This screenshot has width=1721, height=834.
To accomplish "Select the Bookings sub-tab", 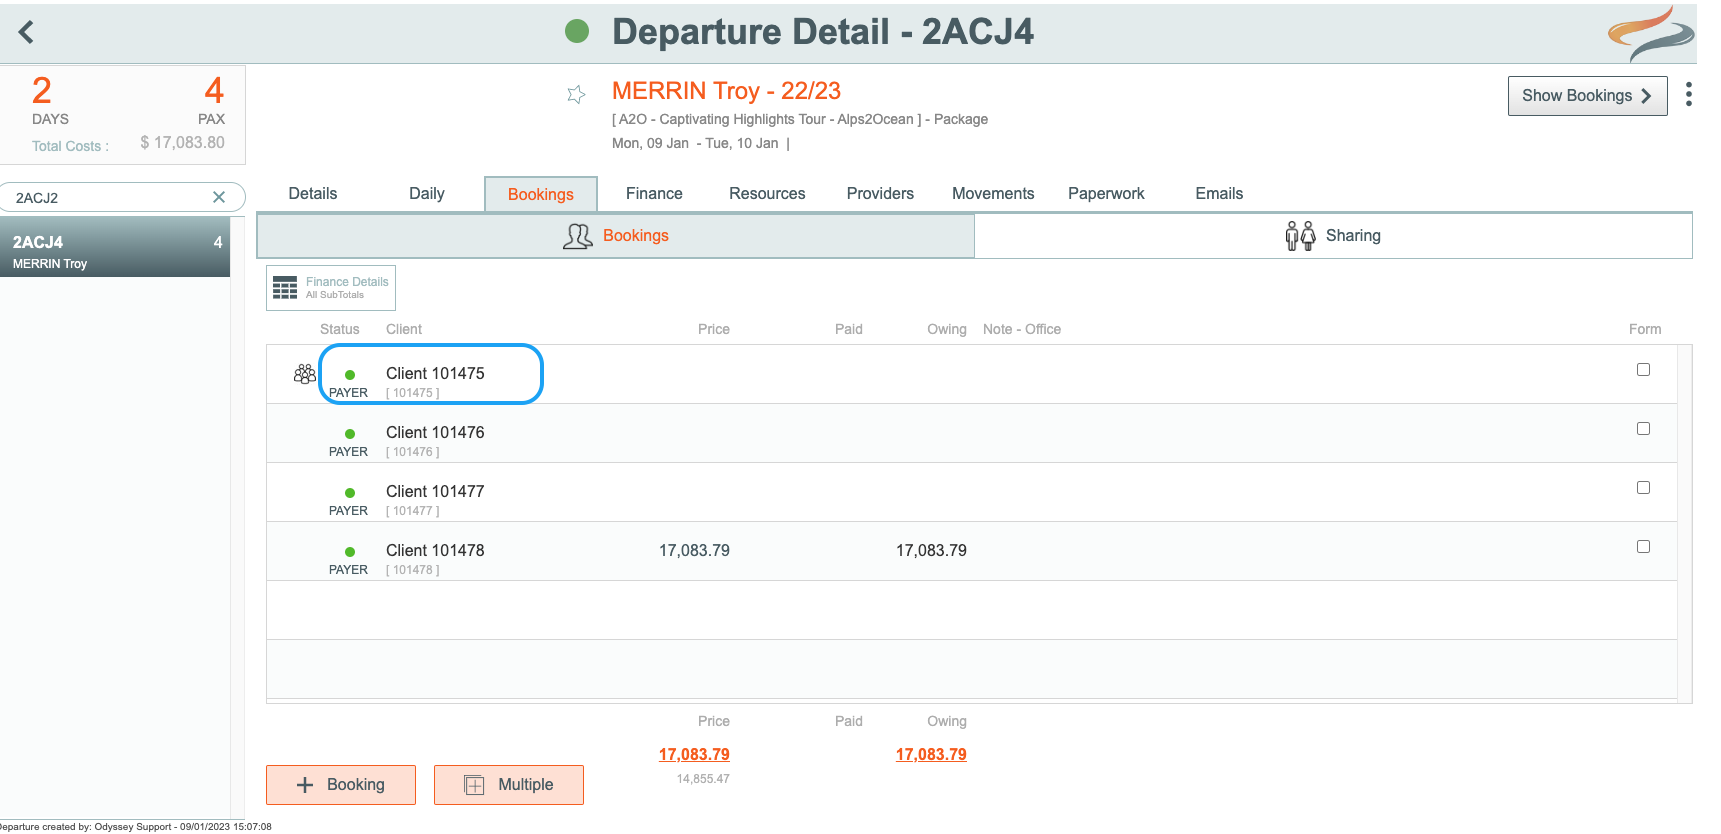I will coord(616,236).
